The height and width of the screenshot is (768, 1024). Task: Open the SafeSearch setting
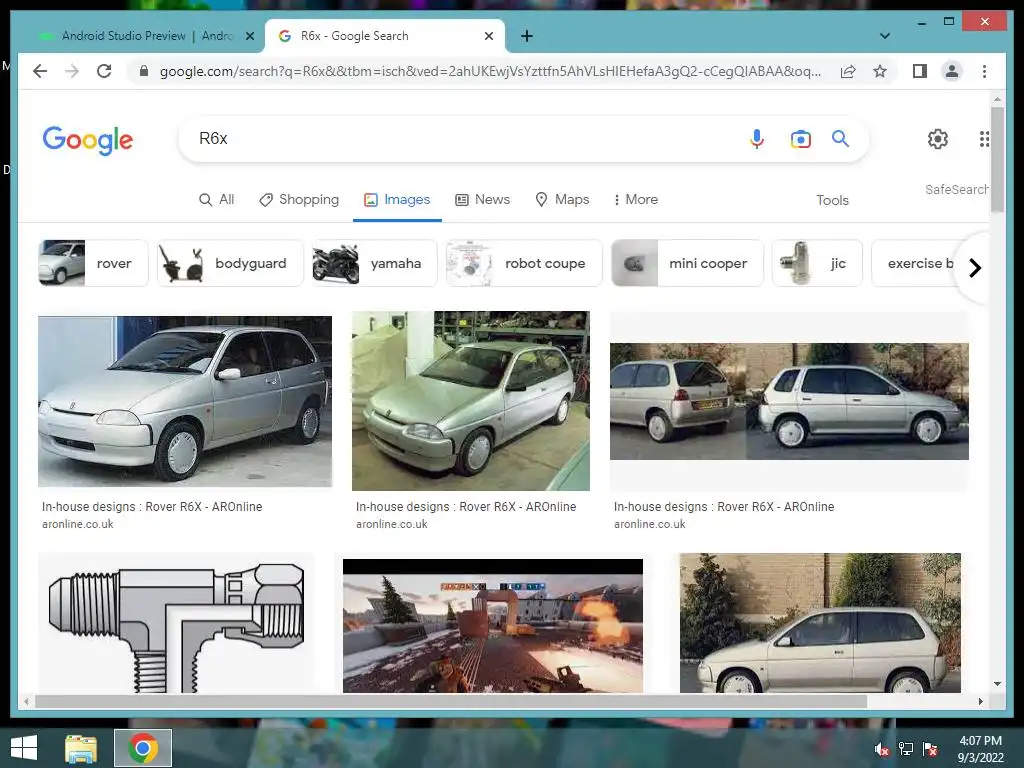point(956,189)
